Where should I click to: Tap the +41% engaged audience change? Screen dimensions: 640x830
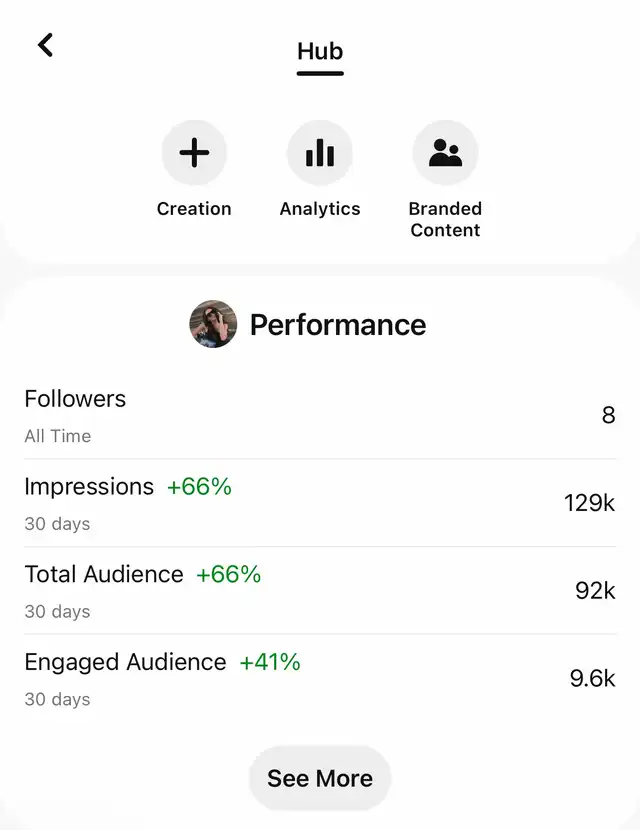270,662
